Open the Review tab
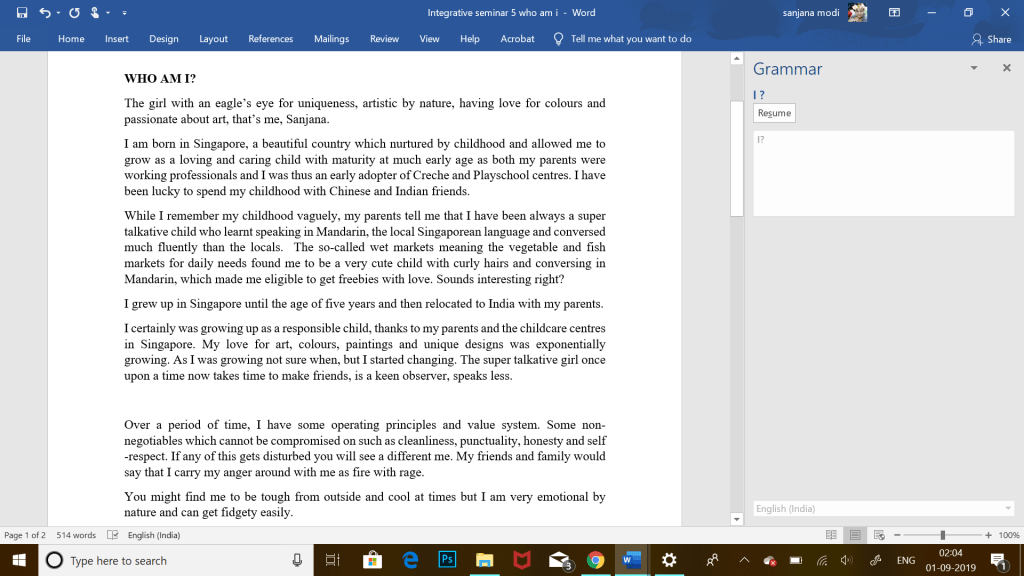1024x576 pixels. point(384,39)
